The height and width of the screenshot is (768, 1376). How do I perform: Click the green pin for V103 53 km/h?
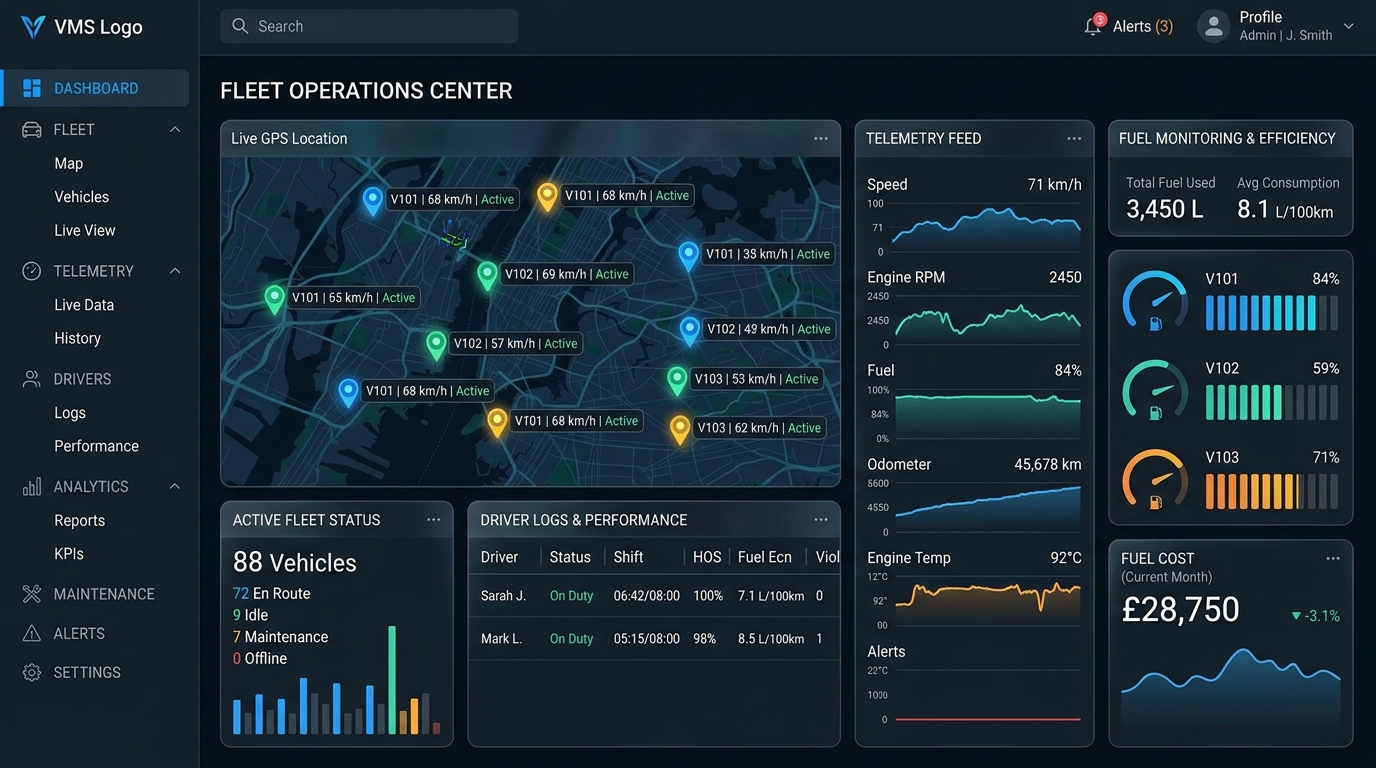[677, 380]
